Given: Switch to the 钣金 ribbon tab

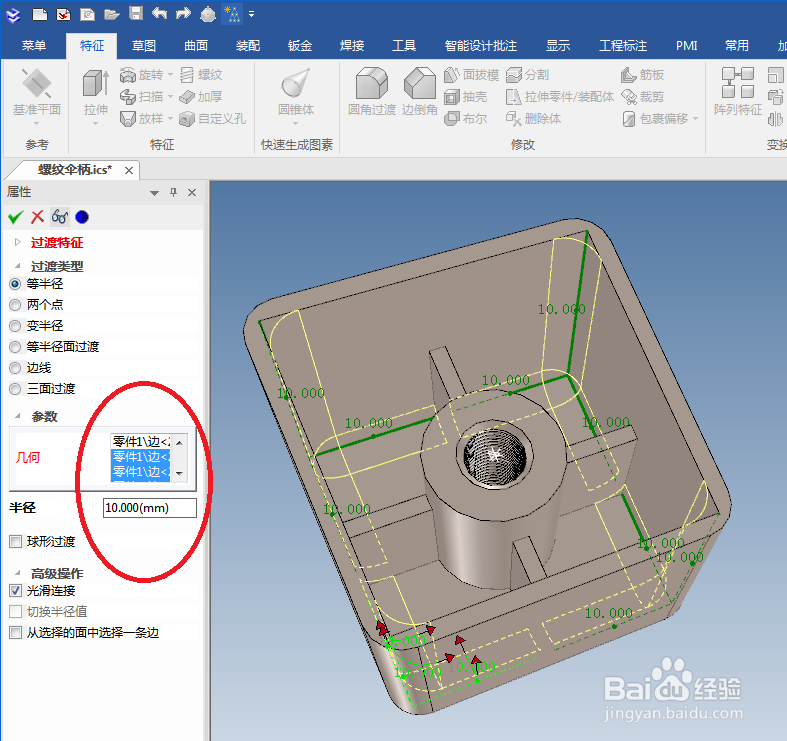Looking at the screenshot, I should point(300,46).
